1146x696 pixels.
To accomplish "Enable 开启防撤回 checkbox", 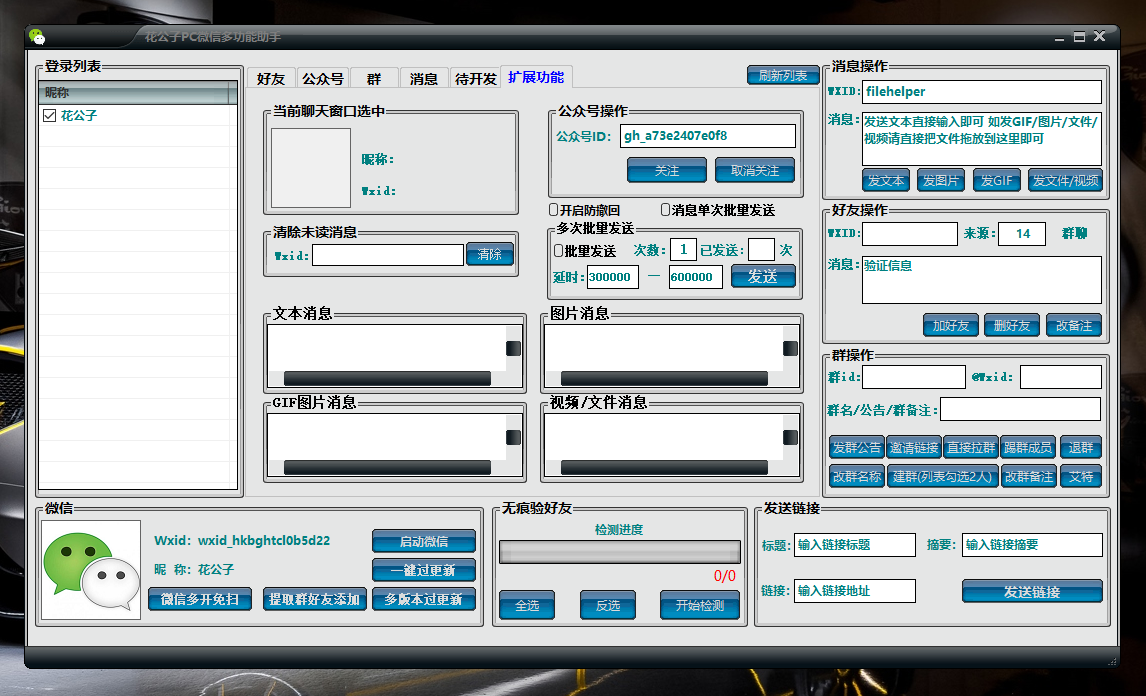I will 554,210.
